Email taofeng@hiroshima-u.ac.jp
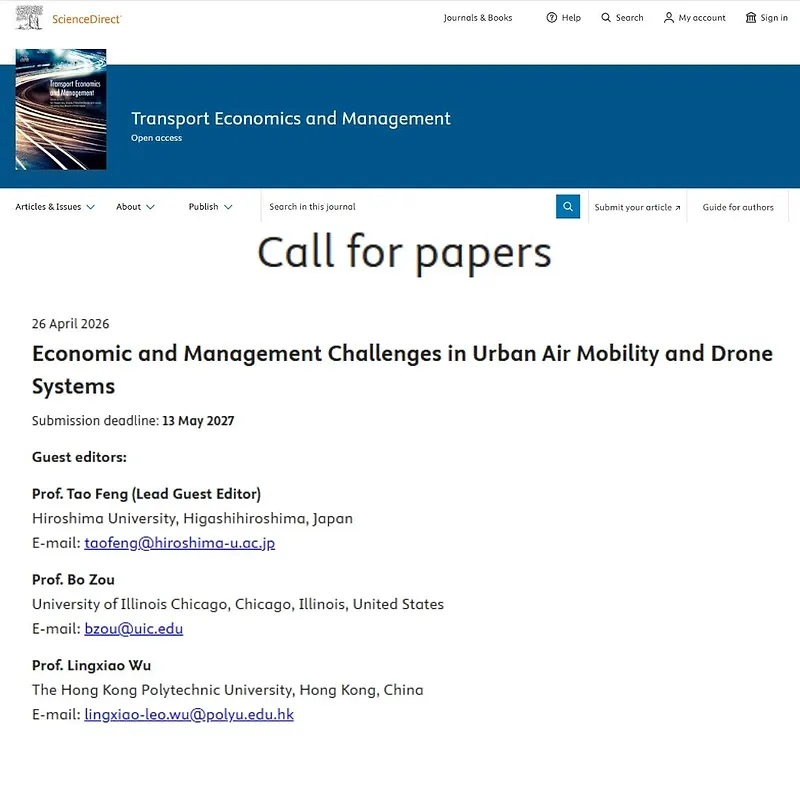Screen dimensions: 800x800 point(180,543)
